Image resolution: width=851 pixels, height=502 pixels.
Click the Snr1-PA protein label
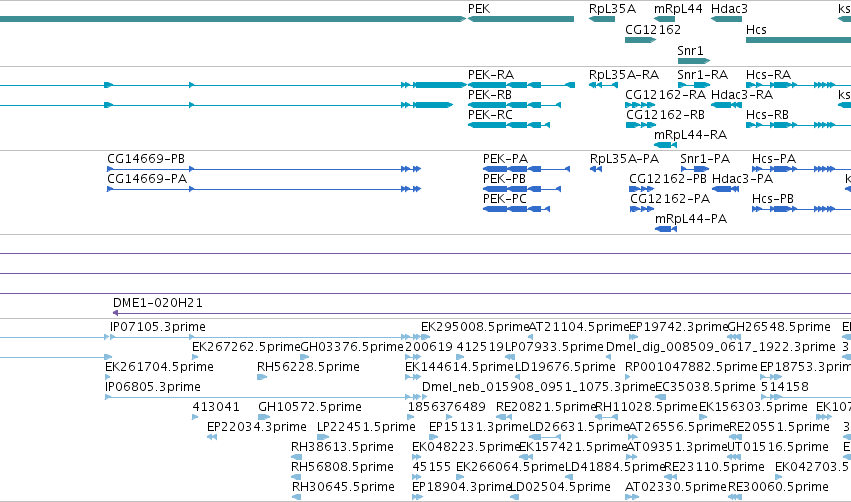tap(705, 158)
